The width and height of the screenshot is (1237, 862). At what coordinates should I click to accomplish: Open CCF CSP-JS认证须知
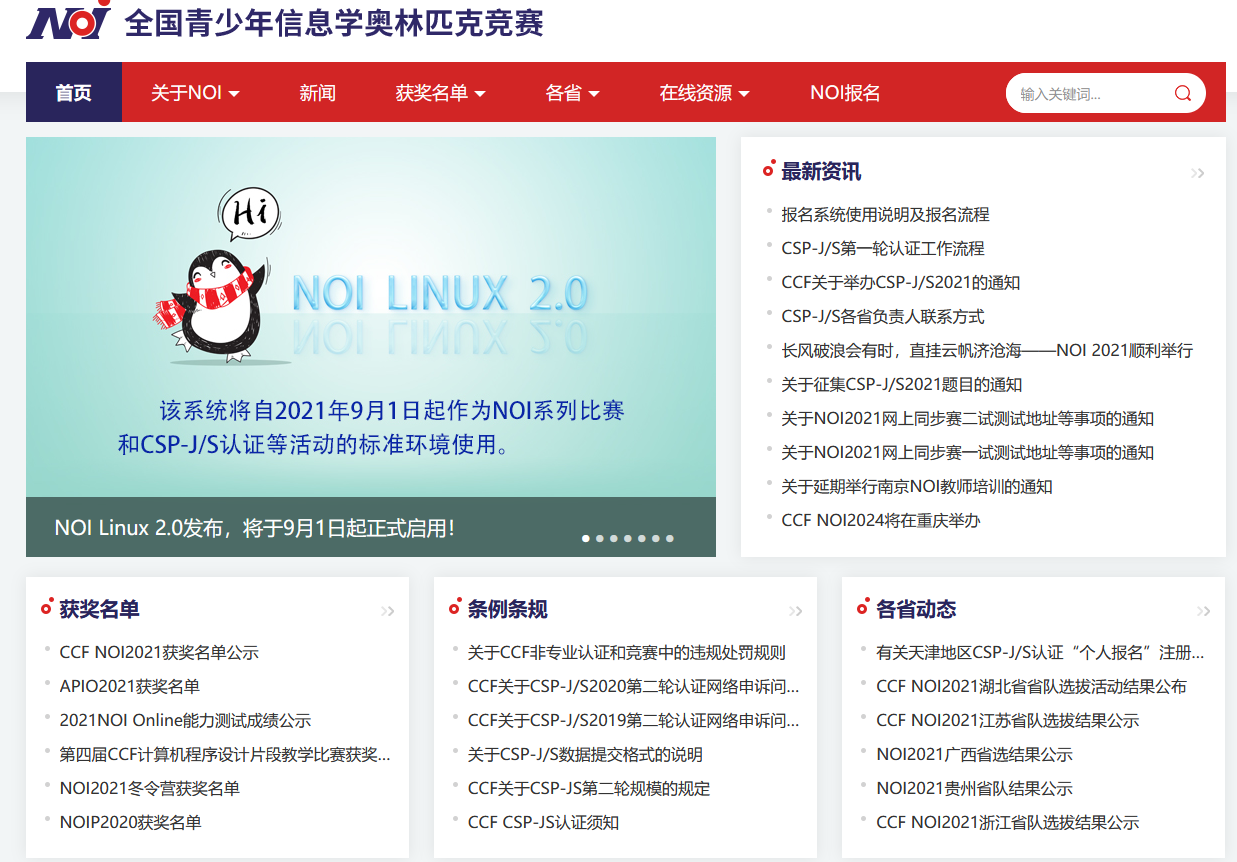(x=543, y=823)
